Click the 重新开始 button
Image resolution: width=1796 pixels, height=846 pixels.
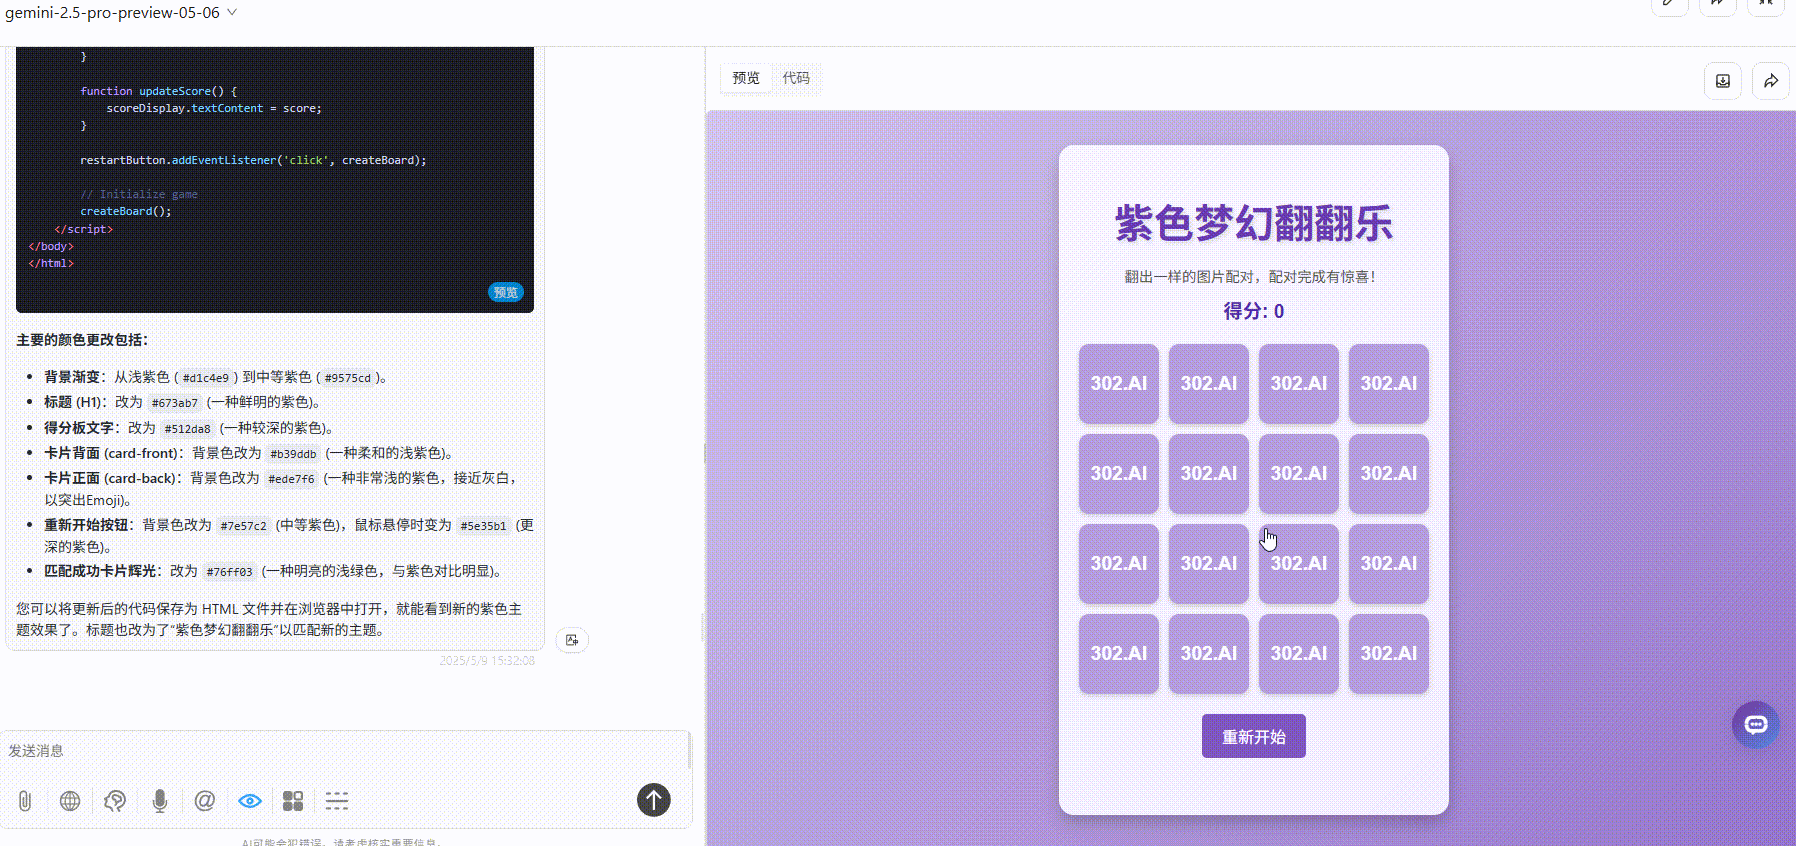coord(1254,736)
